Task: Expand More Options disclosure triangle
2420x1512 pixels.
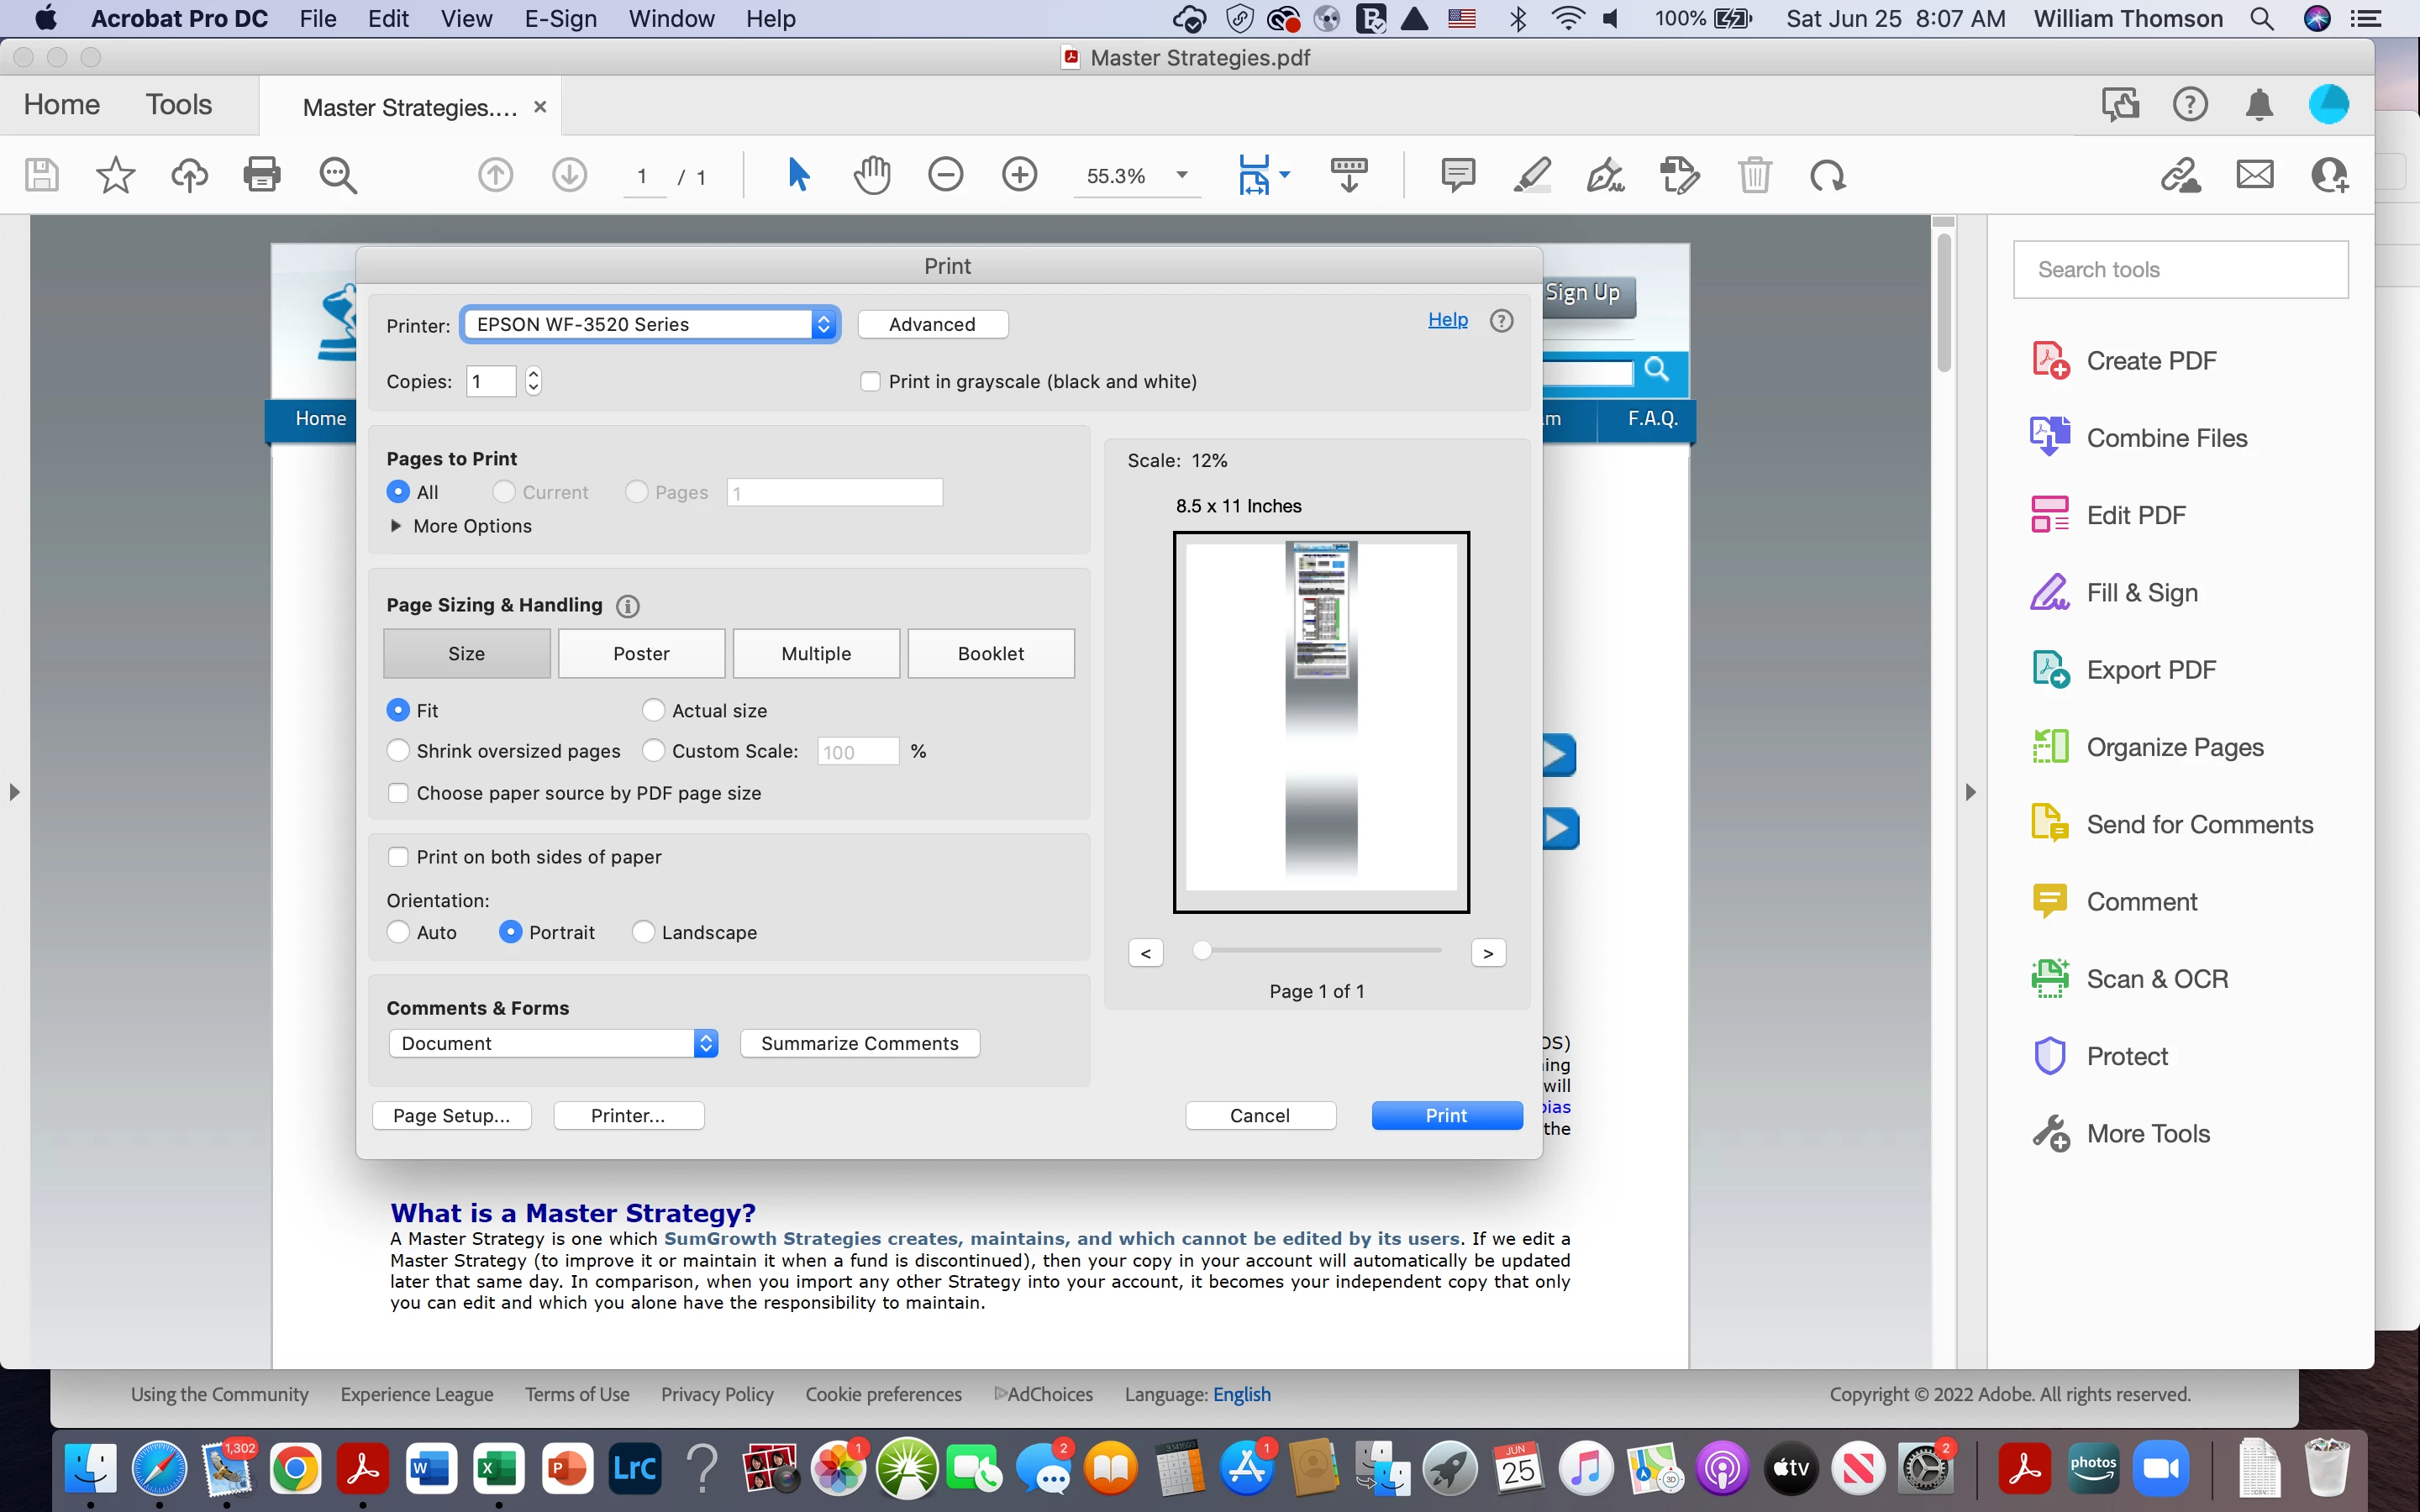Action: [x=396, y=526]
